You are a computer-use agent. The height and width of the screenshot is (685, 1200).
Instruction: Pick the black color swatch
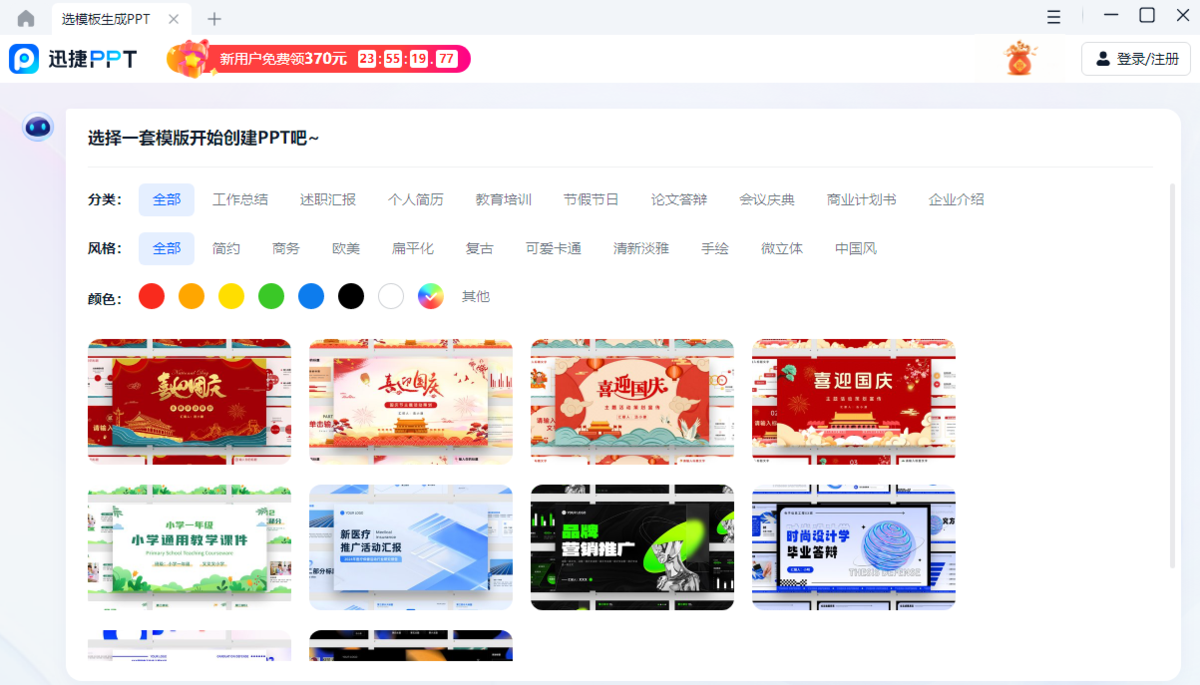click(351, 296)
